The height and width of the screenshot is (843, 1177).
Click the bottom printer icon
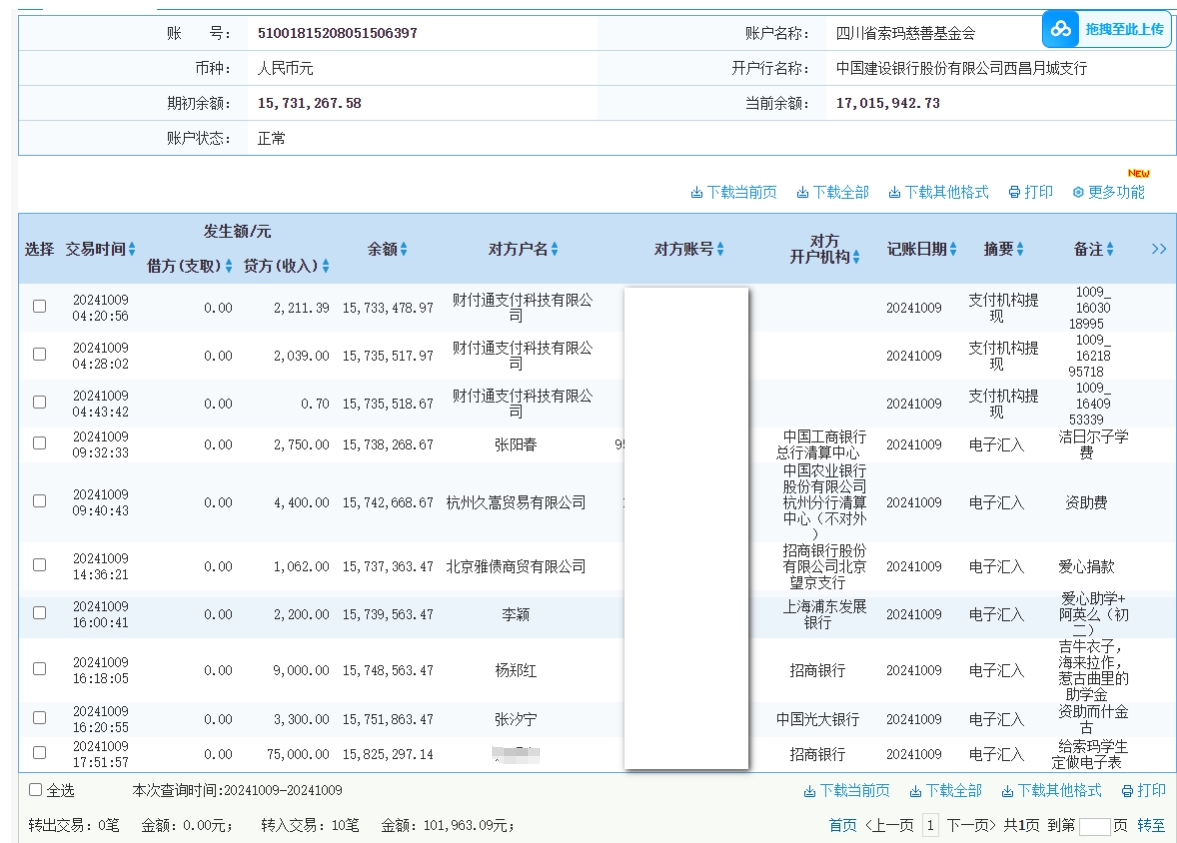tap(1127, 791)
